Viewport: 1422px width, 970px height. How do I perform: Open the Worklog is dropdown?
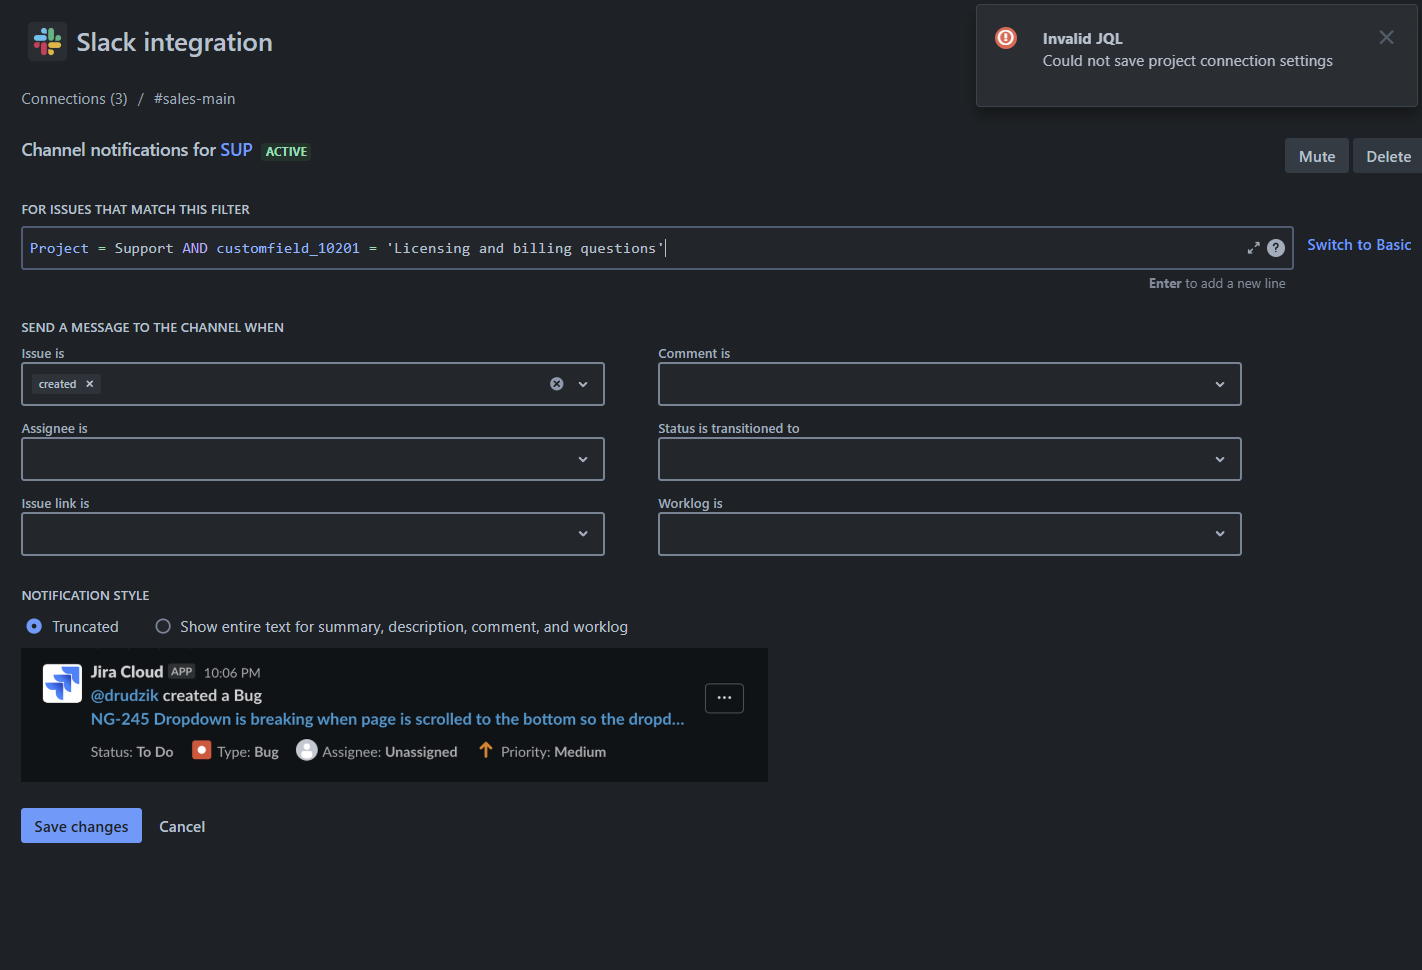[1219, 533]
